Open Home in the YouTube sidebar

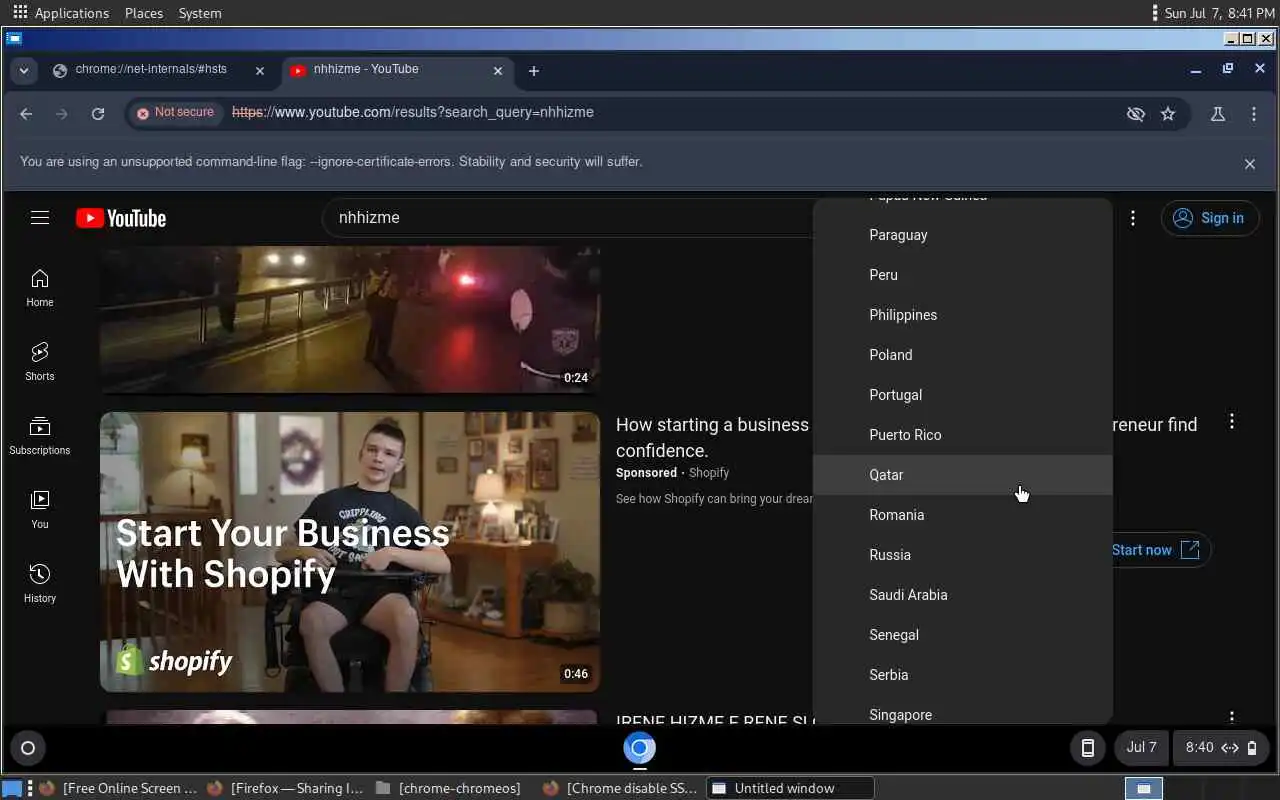(40, 288)
